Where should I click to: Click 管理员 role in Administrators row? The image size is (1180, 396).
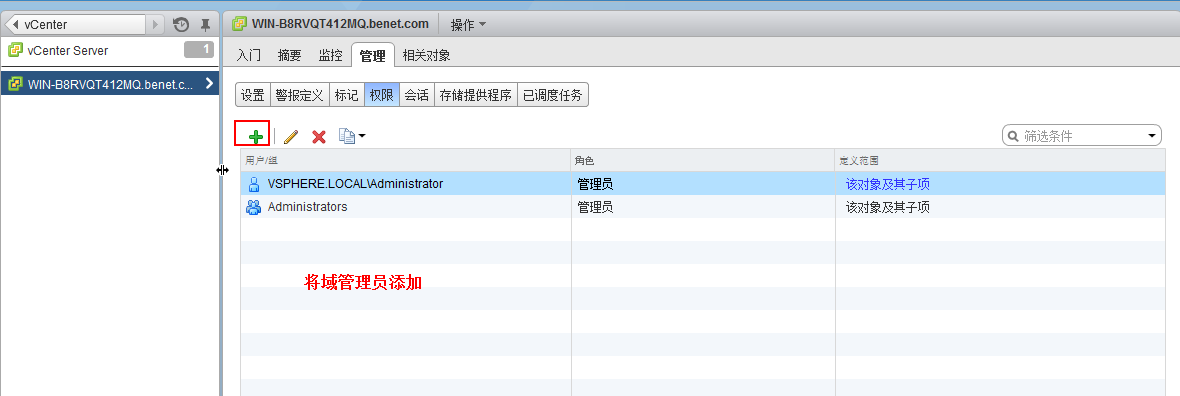595,206
